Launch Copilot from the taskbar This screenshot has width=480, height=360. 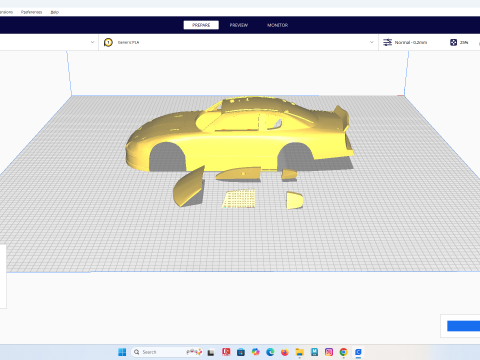click(256, 352)
